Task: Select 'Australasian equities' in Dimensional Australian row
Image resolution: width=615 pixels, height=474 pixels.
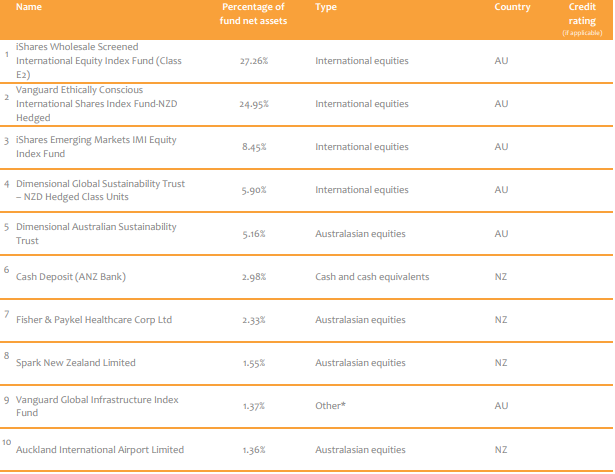Action: [x=360, y=234]
